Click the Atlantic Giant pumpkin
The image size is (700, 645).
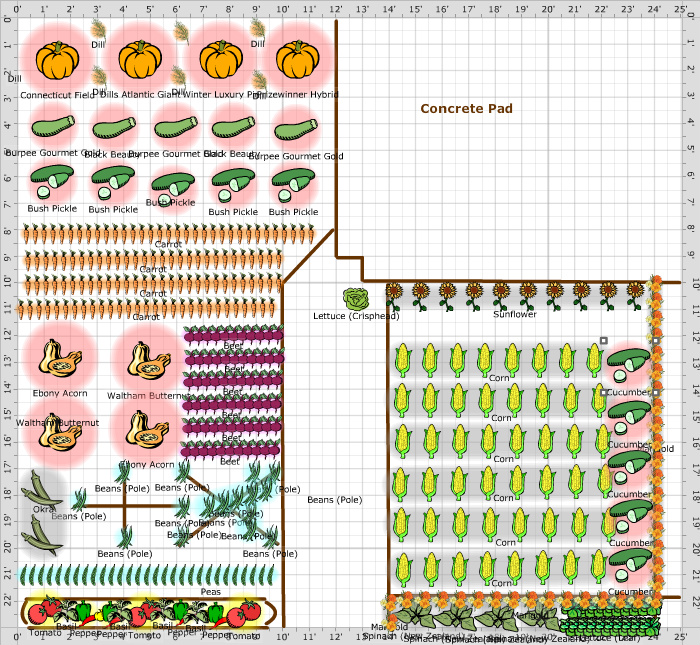pos(141,60)
